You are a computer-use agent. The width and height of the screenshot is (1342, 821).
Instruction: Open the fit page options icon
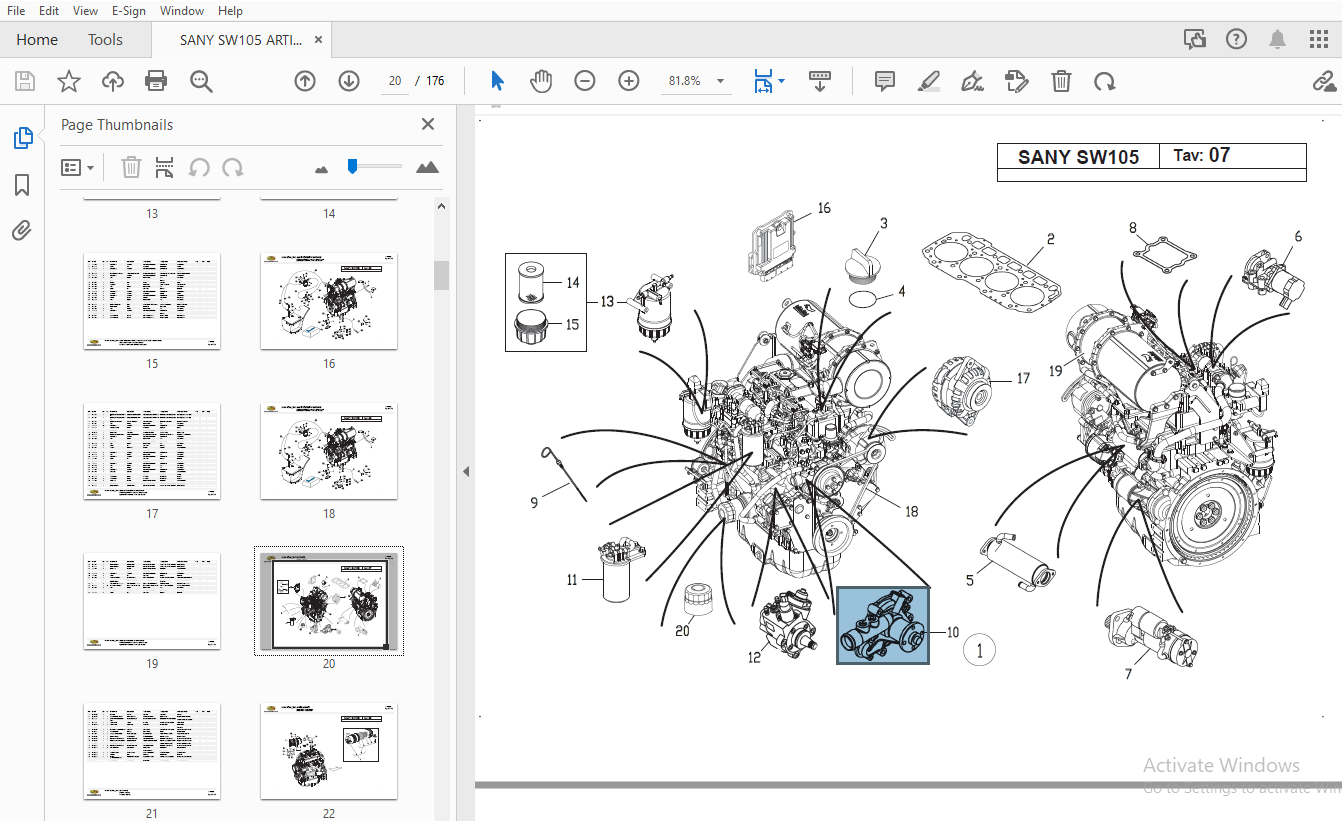[763, 81]
